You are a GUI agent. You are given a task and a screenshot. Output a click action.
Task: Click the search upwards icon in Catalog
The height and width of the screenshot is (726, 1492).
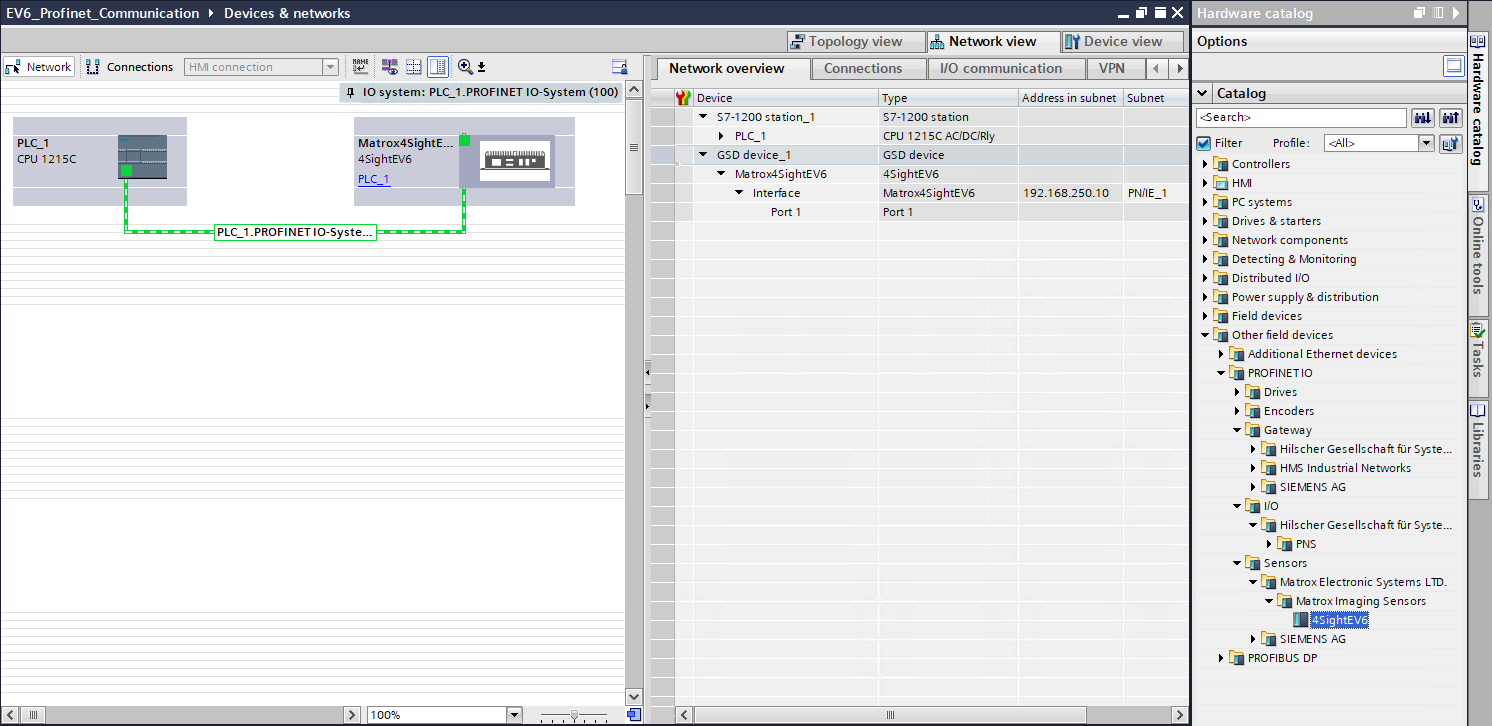point(1450,118)
